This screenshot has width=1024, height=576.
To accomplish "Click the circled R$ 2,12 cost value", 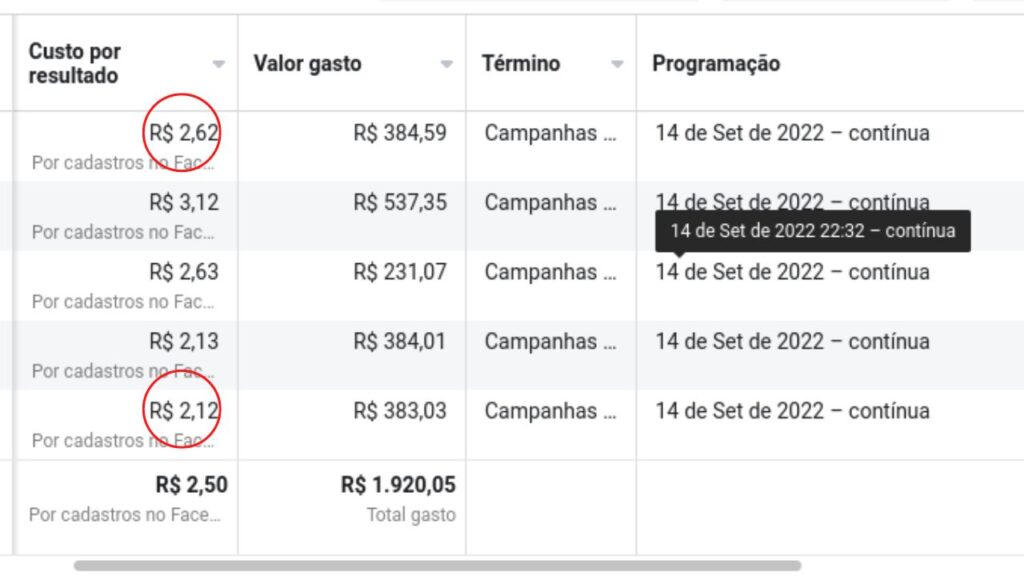I will [x=184, y=411].
